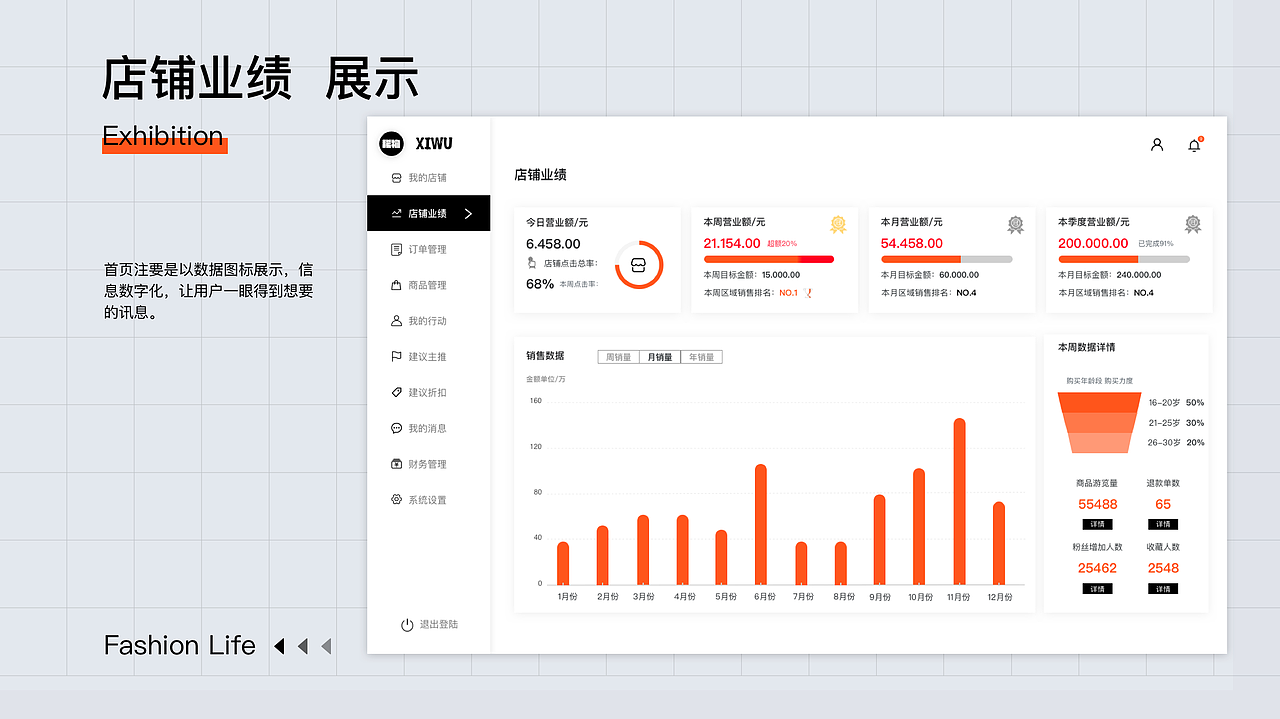1280x719 pixels.
Task: Select the 建议主推 flag icon
Action: (x=398, y=356)
